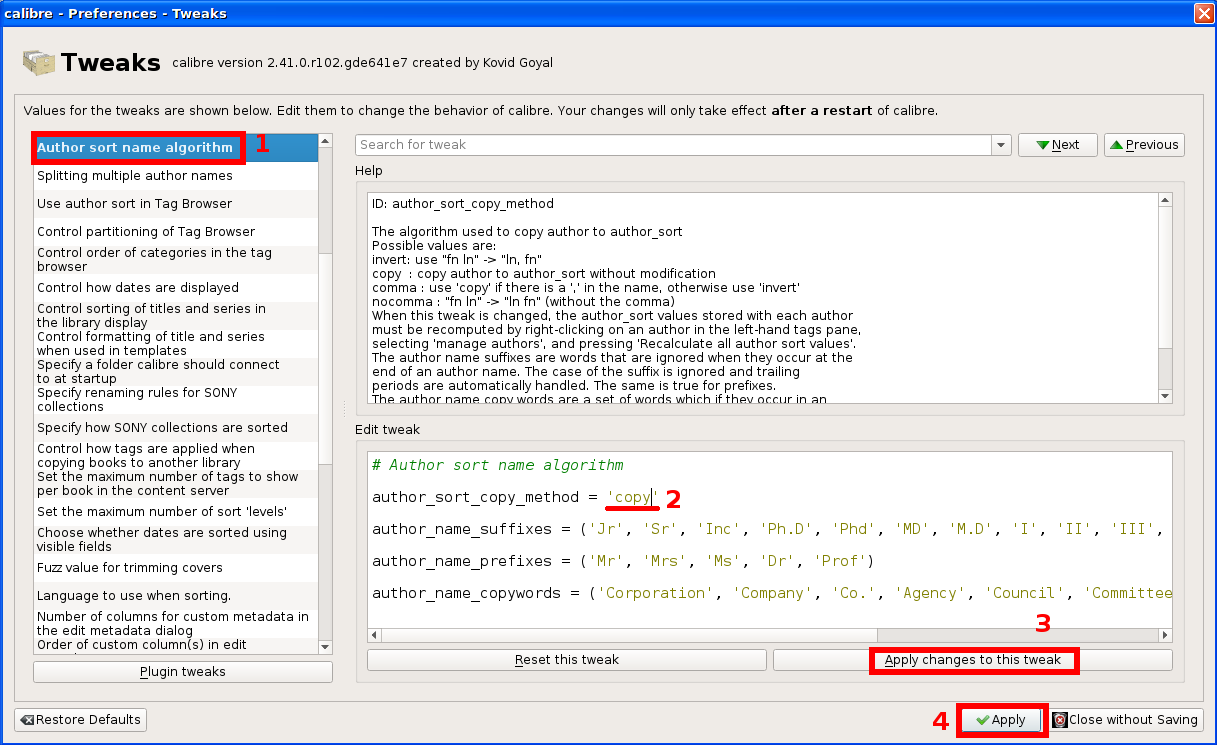Screen dimensions: 1217x745
Task: Select Control how tags are applied tweak
Action: (x=175, y=455)
